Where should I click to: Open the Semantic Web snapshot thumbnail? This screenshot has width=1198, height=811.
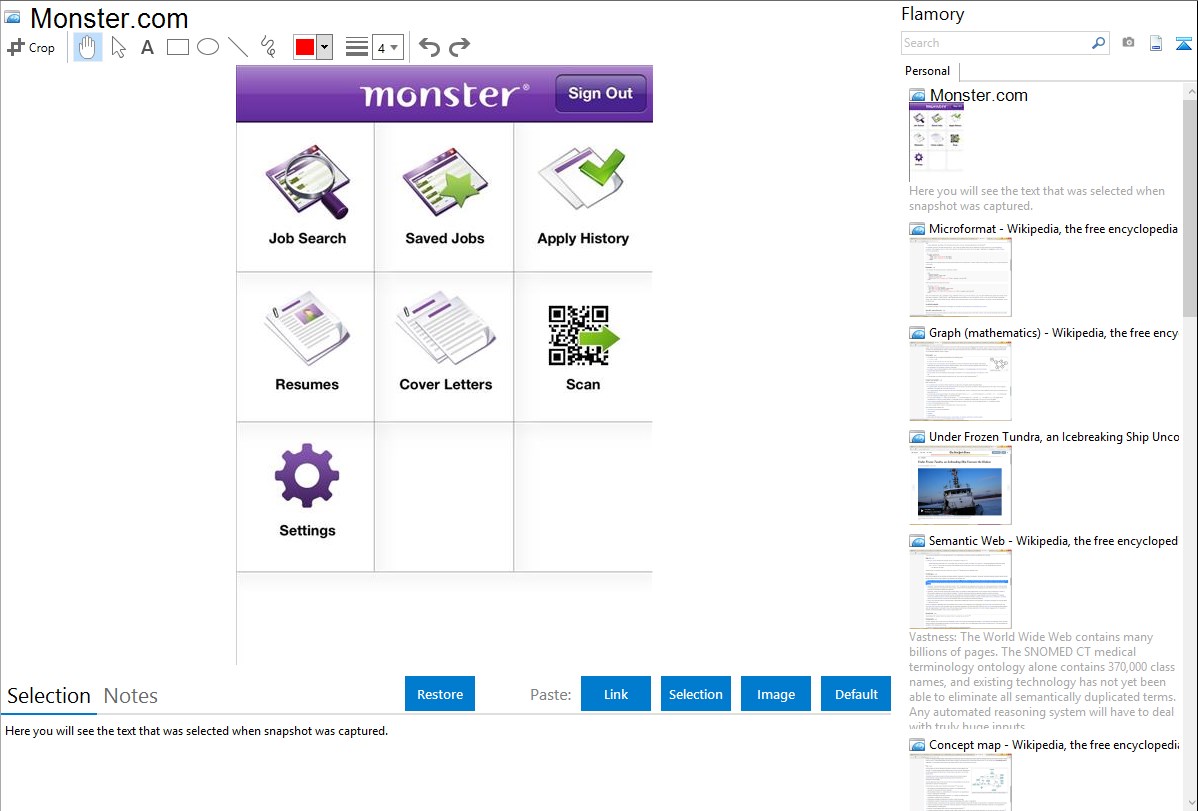[960, 589]
